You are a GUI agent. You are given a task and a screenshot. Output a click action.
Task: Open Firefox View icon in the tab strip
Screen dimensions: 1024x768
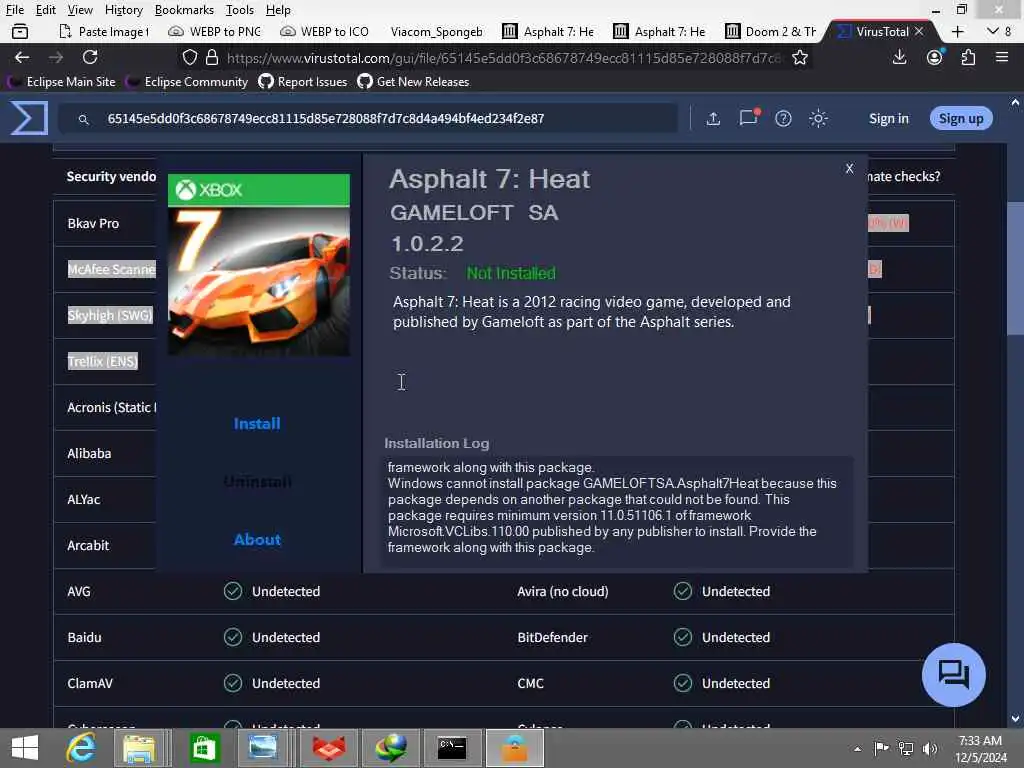20,31
